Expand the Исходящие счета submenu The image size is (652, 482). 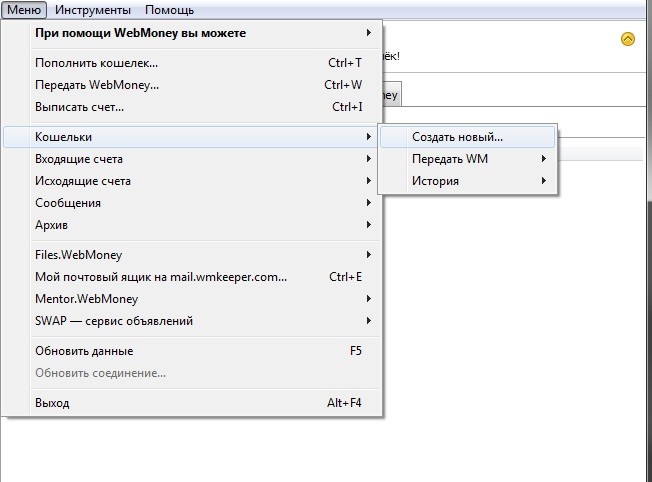tap(192, 181)
